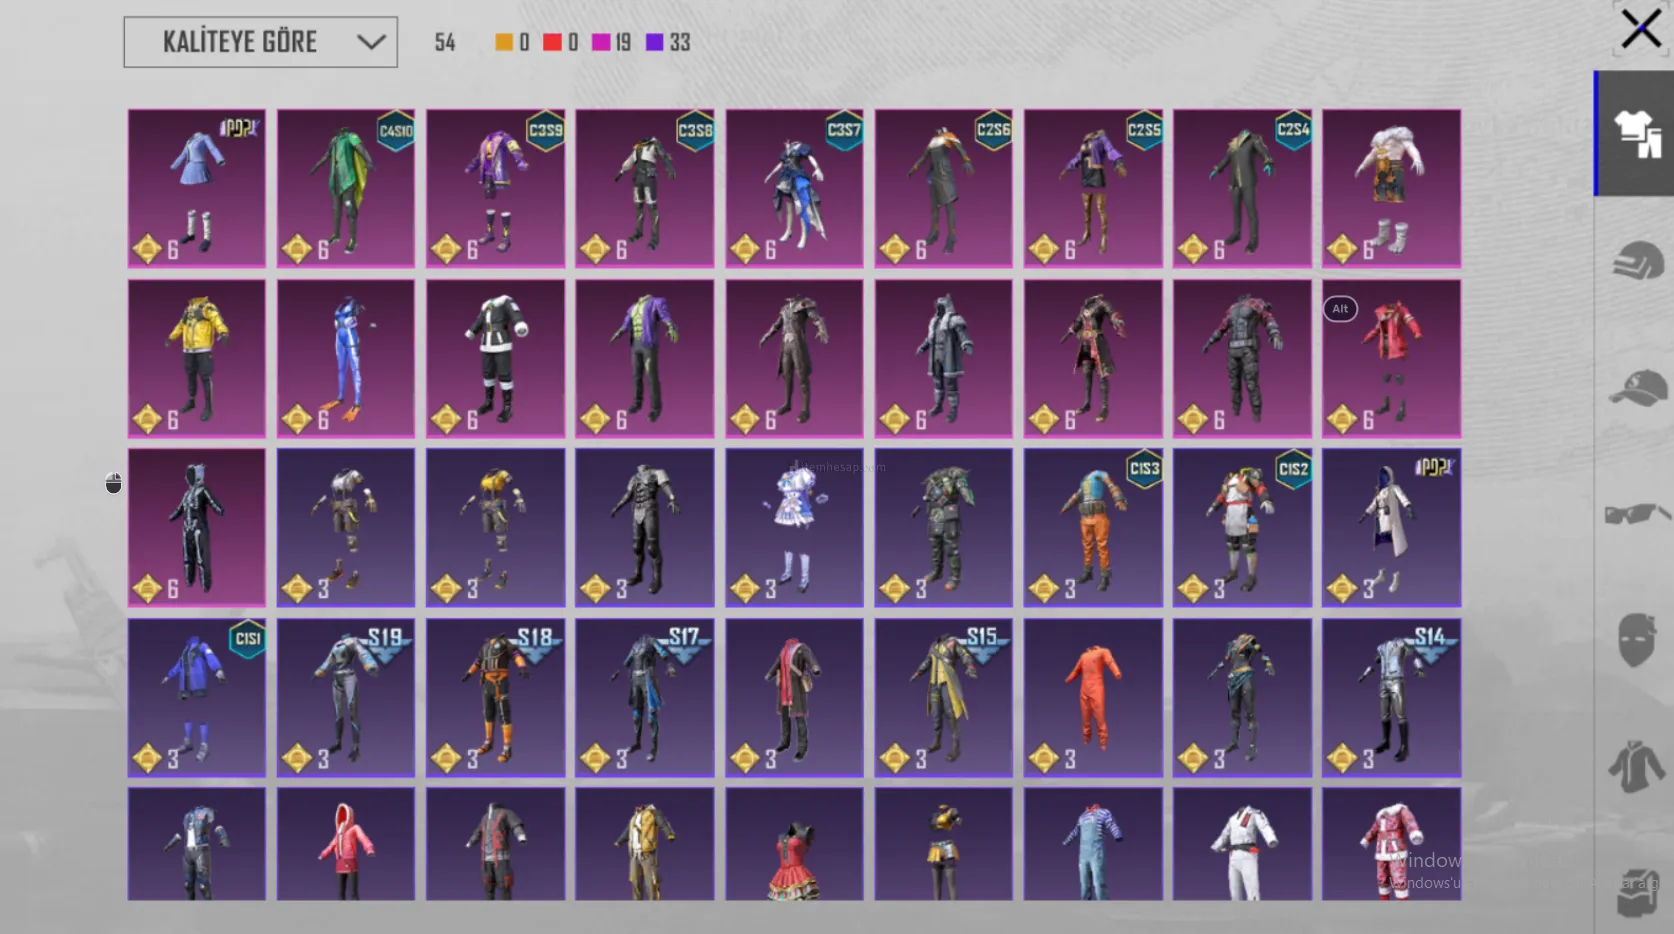Pick the S19 season outfit
This screenshot has height=934, width=1674.
[345, 697]
